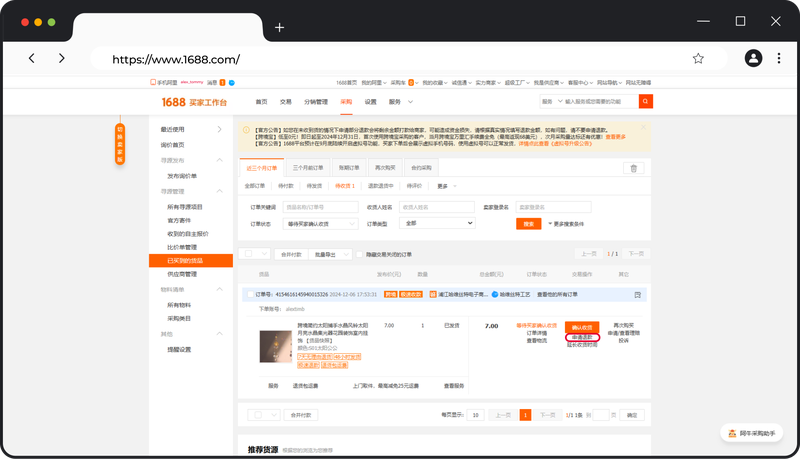Open the browser profile avatar icon
Image resolution: width=800 pixels, height=459 pixels.
point(751,59)
